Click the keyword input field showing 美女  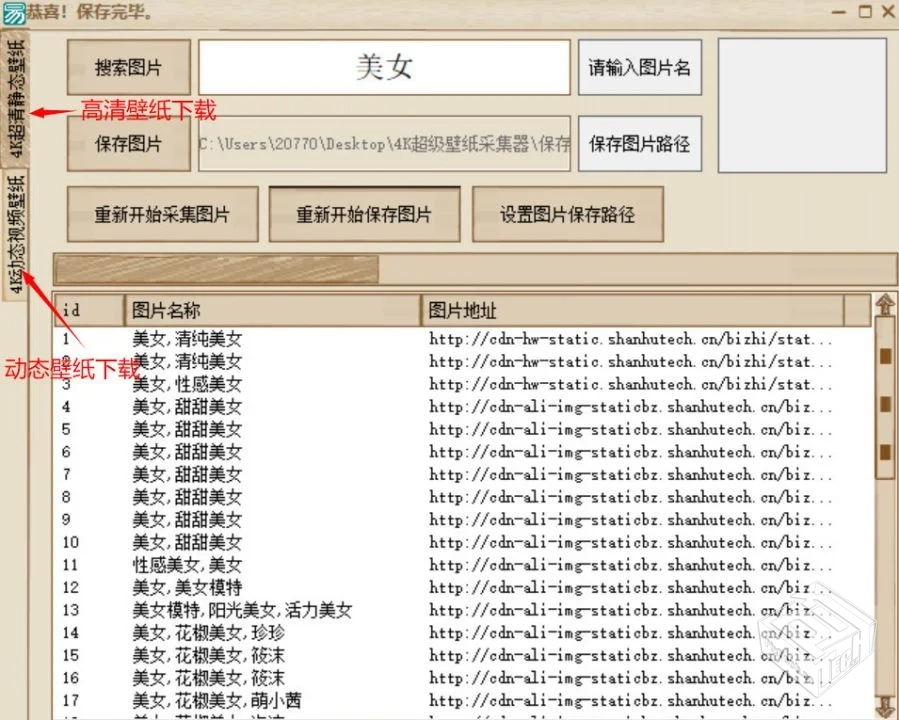coord(384,65)
